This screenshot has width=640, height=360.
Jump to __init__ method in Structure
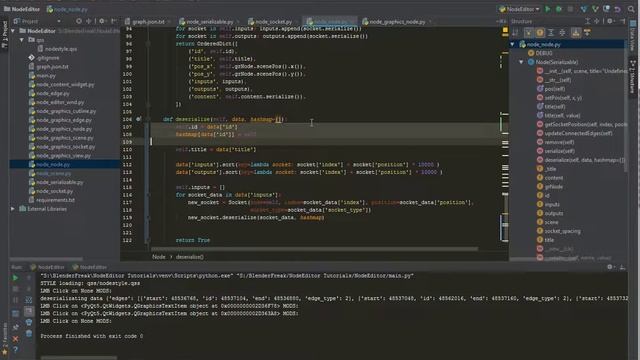[582, 71]
